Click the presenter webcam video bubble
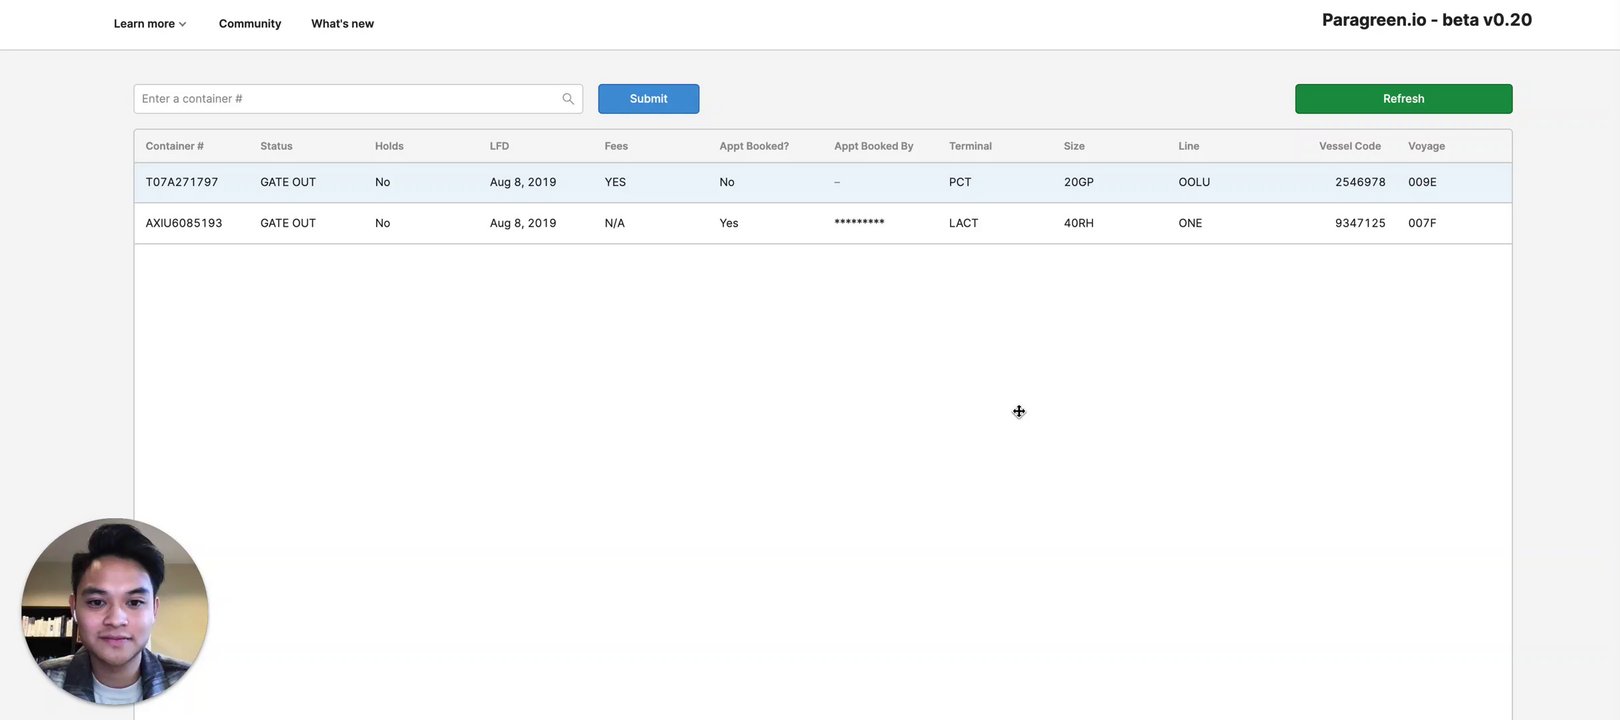The height and width of the screenshot is (720, 1620). (x=115, y=612)
